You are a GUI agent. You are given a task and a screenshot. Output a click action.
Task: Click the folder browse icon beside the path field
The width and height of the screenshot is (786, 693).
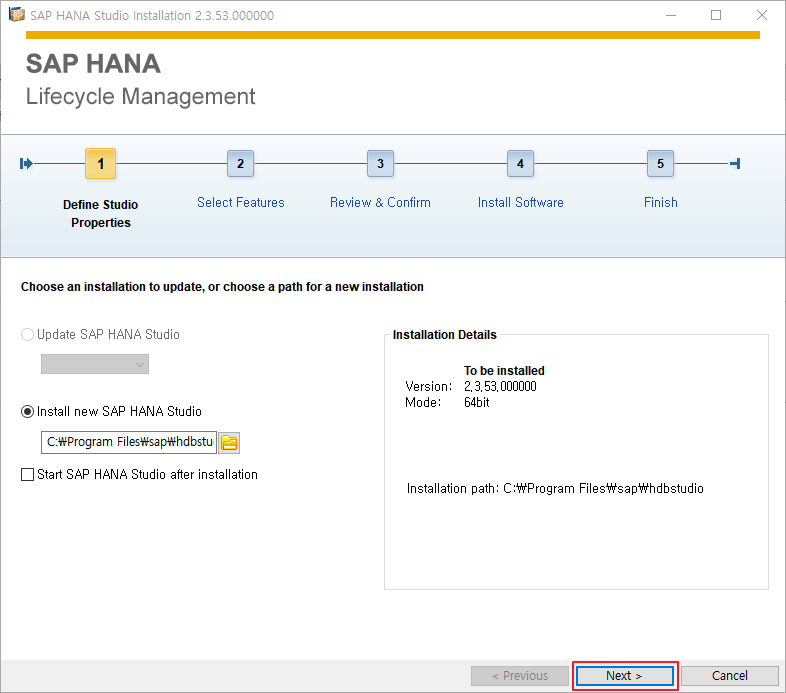[229, 443]
